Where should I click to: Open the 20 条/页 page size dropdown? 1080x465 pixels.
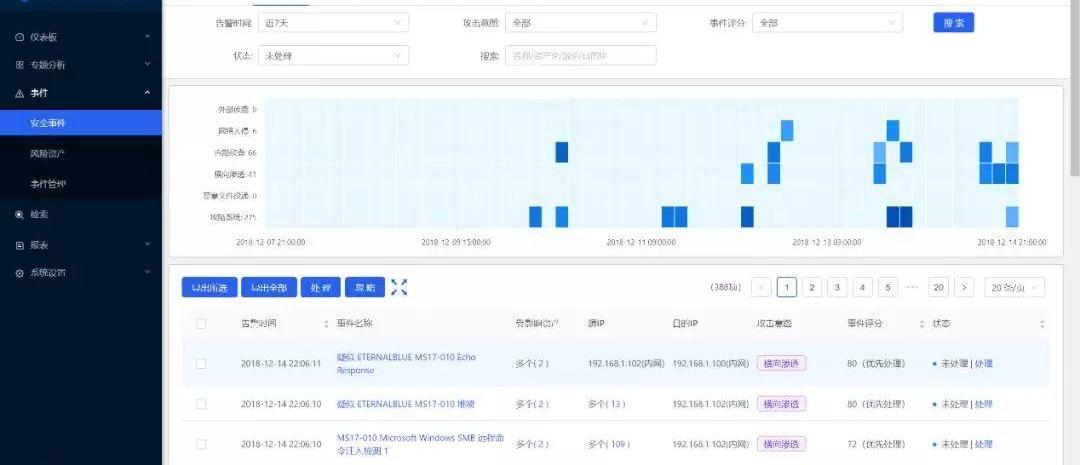(x=1014, y=288)
